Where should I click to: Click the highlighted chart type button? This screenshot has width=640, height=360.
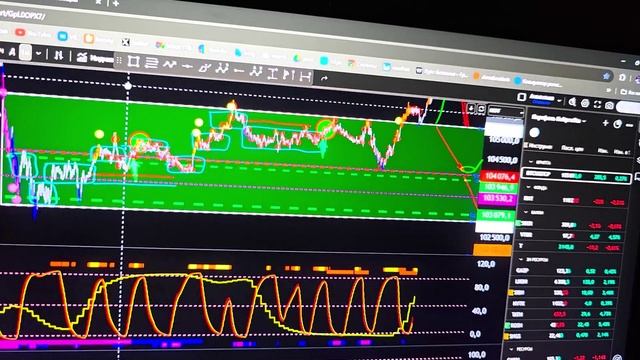[x=25, y=52]
